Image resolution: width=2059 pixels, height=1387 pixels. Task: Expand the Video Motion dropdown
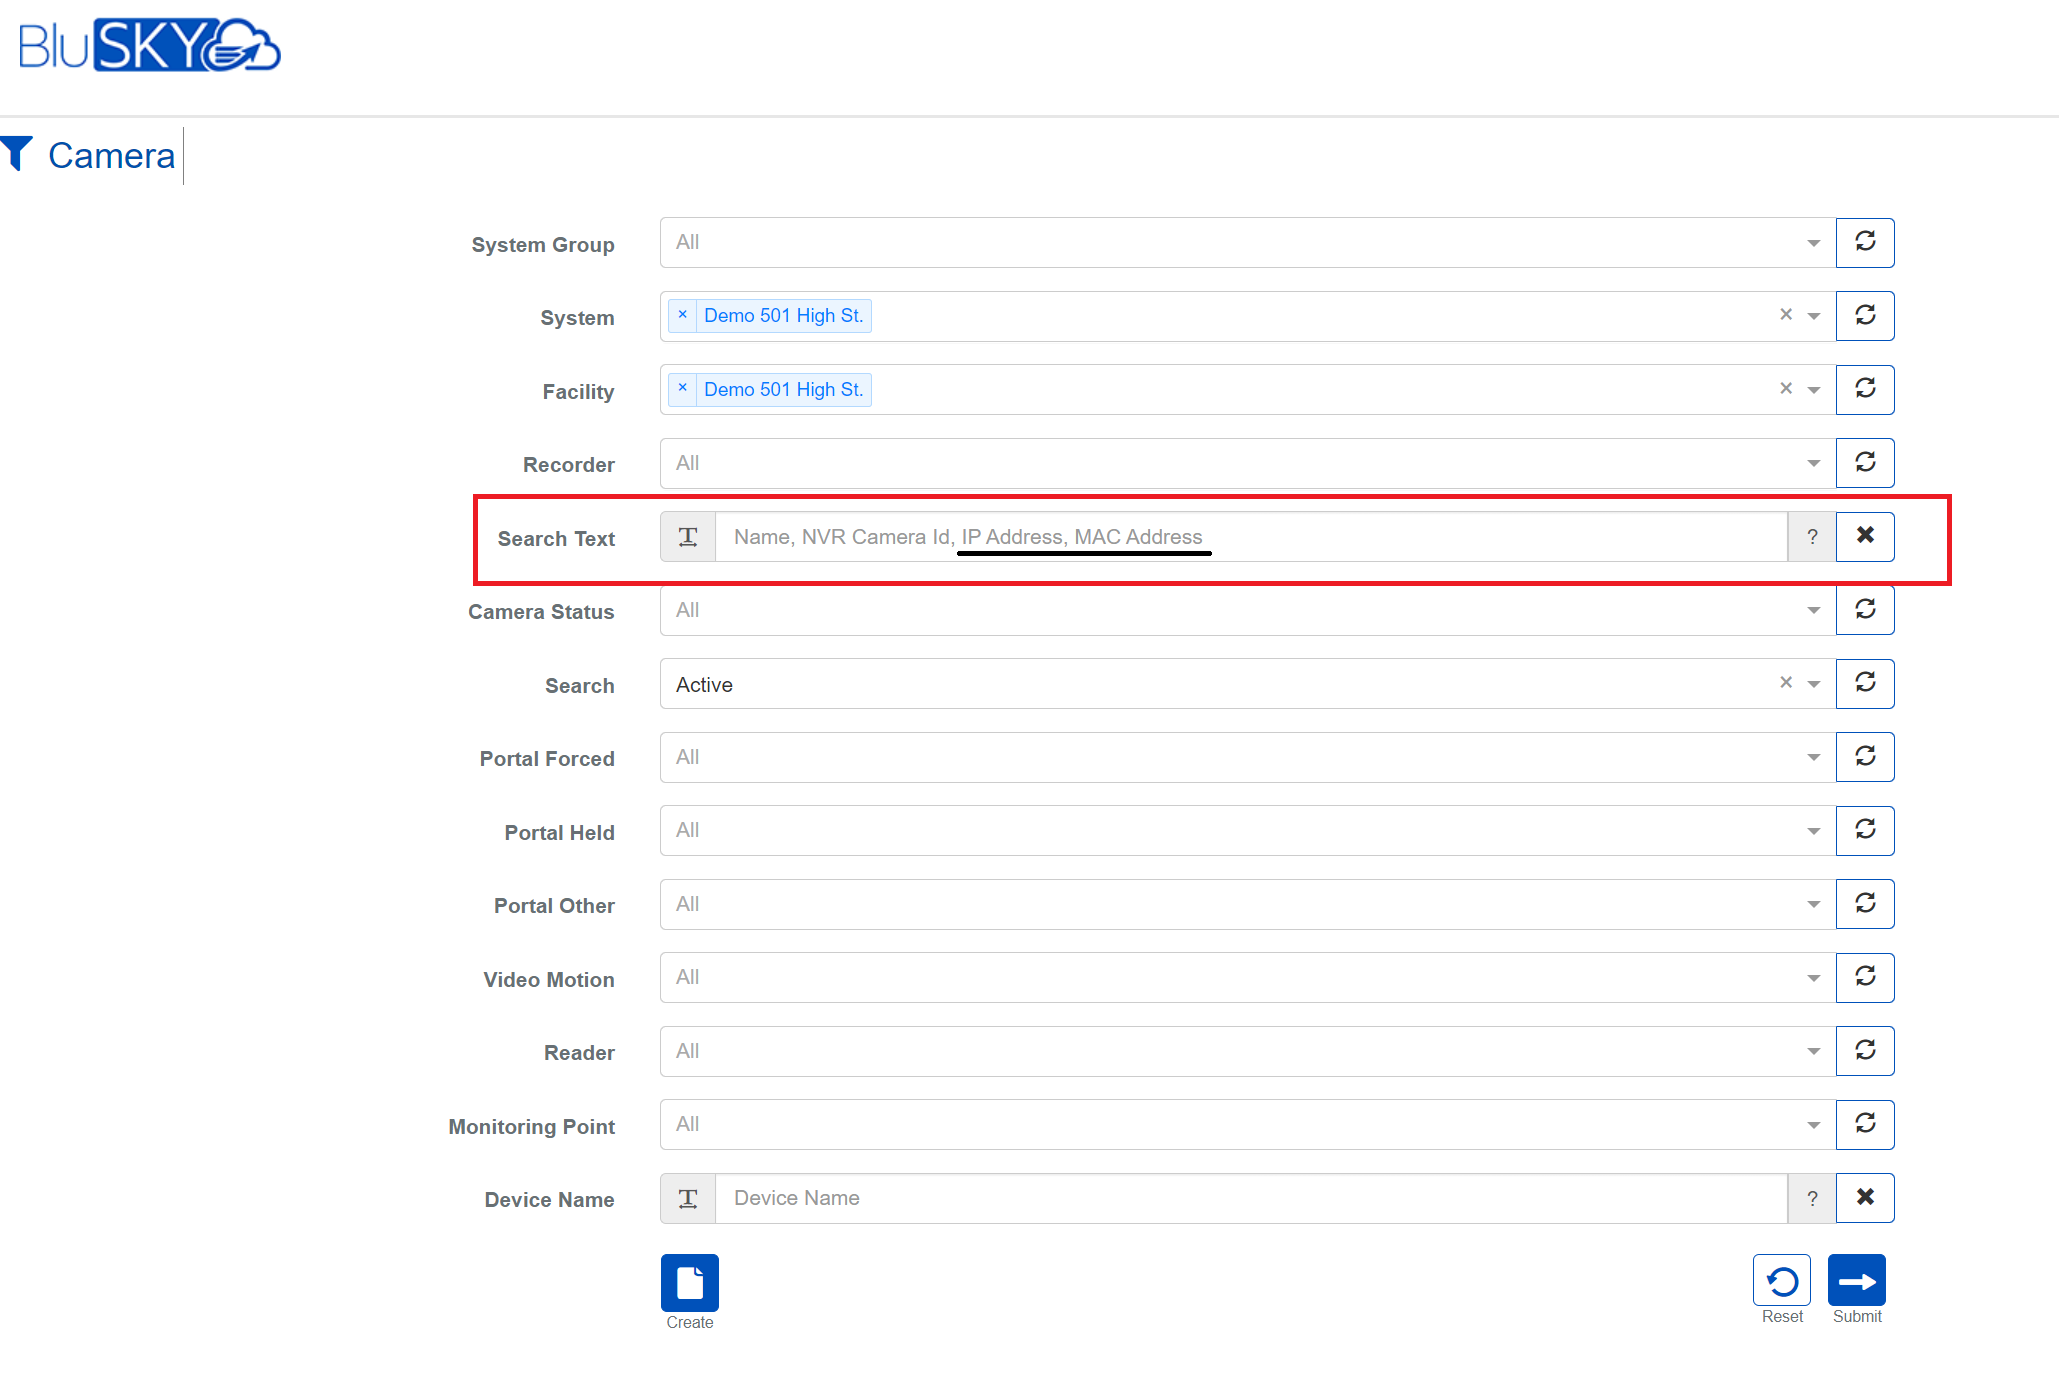pyautogui.click(x=1813, y=978)
